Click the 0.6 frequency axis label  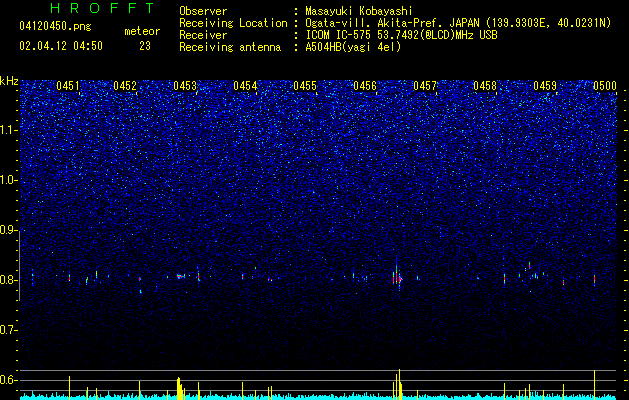click(8, 380)
